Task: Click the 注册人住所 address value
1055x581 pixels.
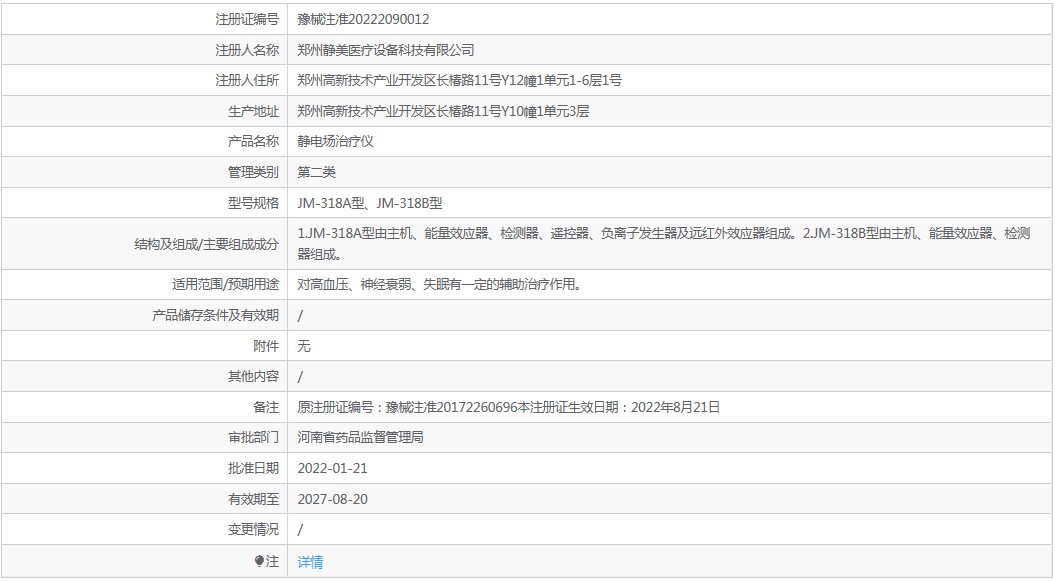Action: pos(460,81)
